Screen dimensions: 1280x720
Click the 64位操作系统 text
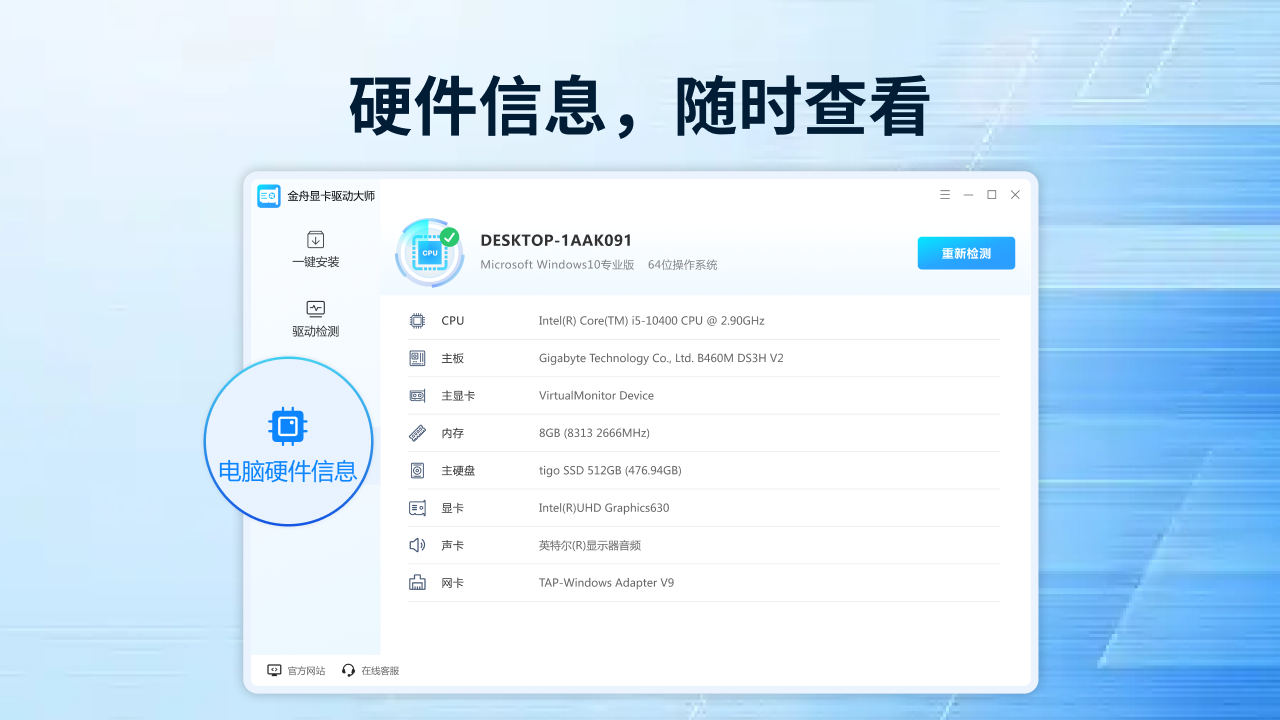682,265
